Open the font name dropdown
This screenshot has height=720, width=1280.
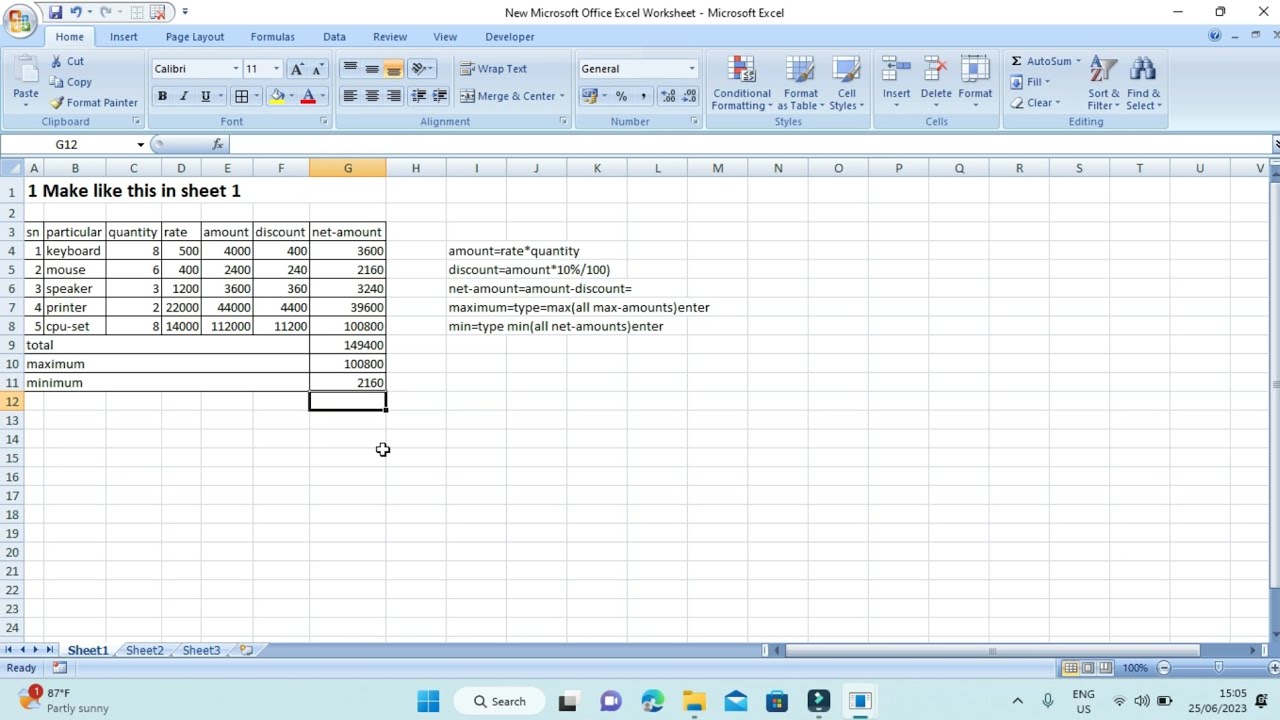(x=236, y=69)
